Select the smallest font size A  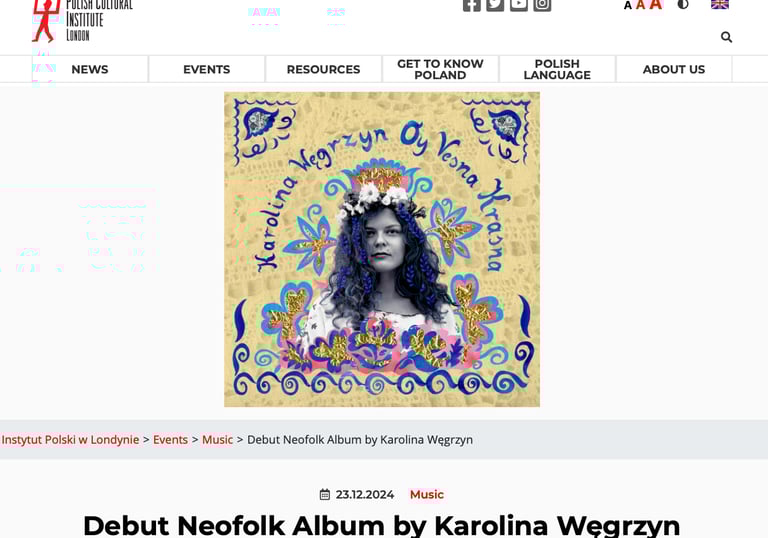click(x=627, y=6)
